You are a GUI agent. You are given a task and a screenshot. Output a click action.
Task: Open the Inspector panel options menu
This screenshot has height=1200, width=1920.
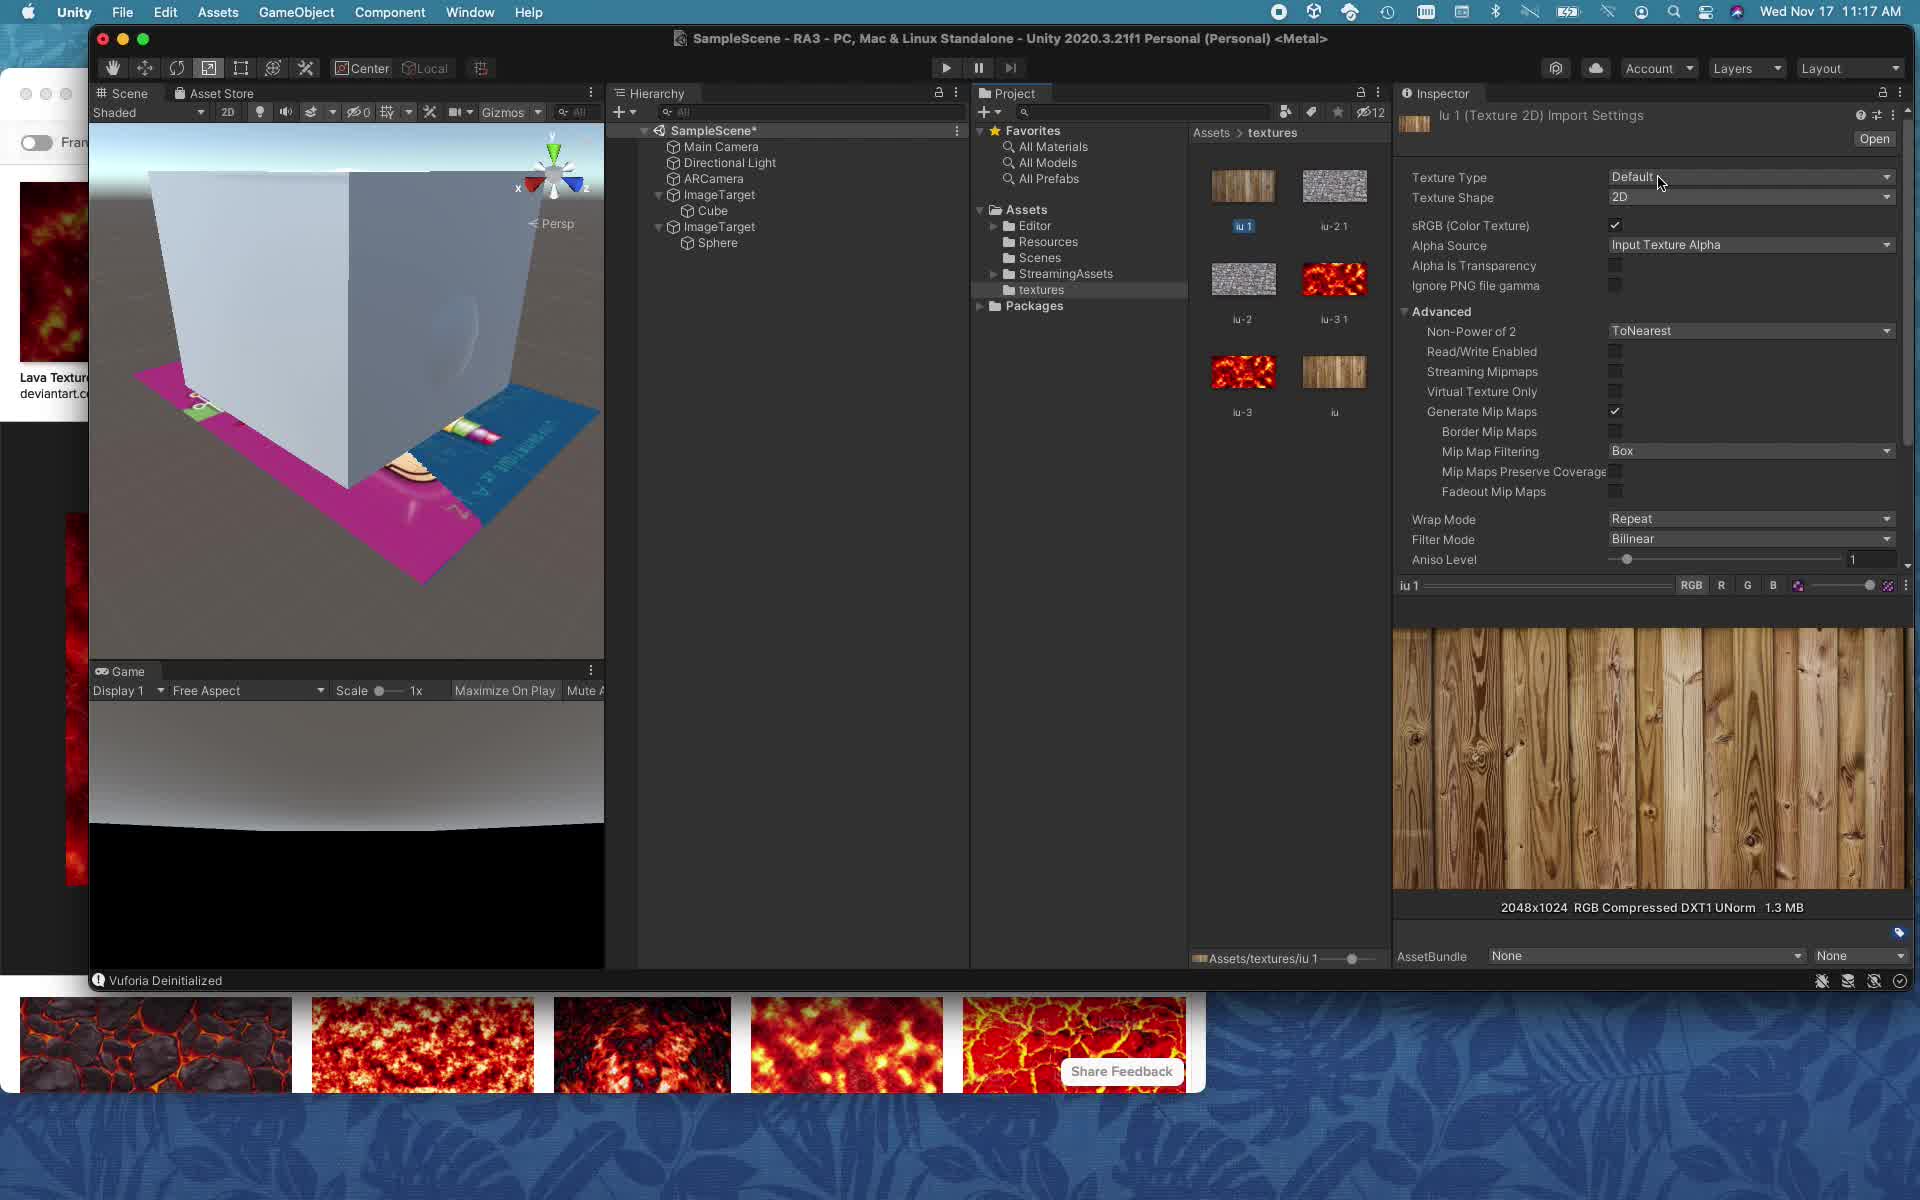click(x=1899, y=92)
